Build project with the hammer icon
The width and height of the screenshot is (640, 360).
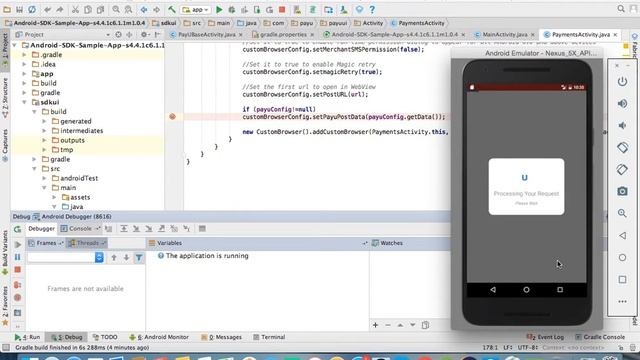click(x=172, y=9)
